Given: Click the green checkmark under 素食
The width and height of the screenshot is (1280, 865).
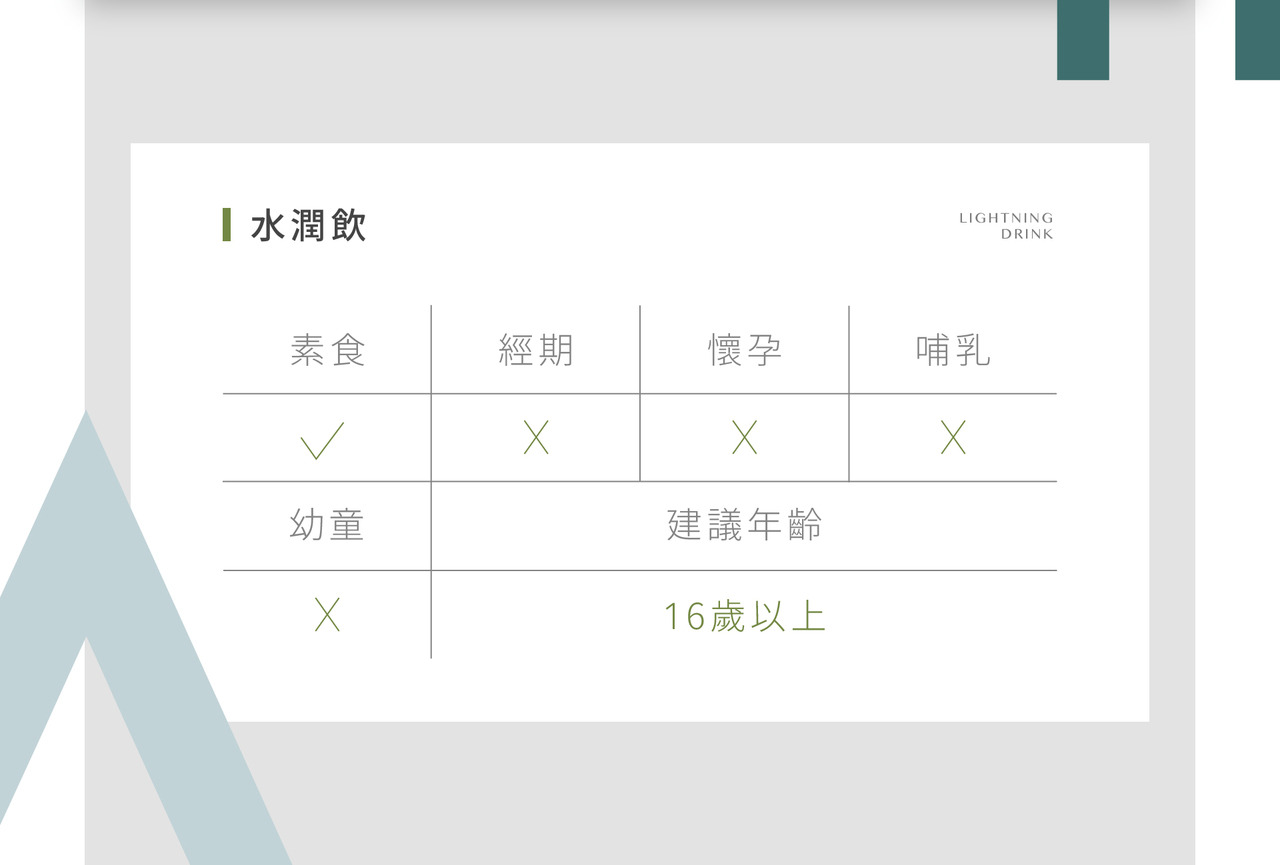Looking at the screenshot, I should pos(322,440).
